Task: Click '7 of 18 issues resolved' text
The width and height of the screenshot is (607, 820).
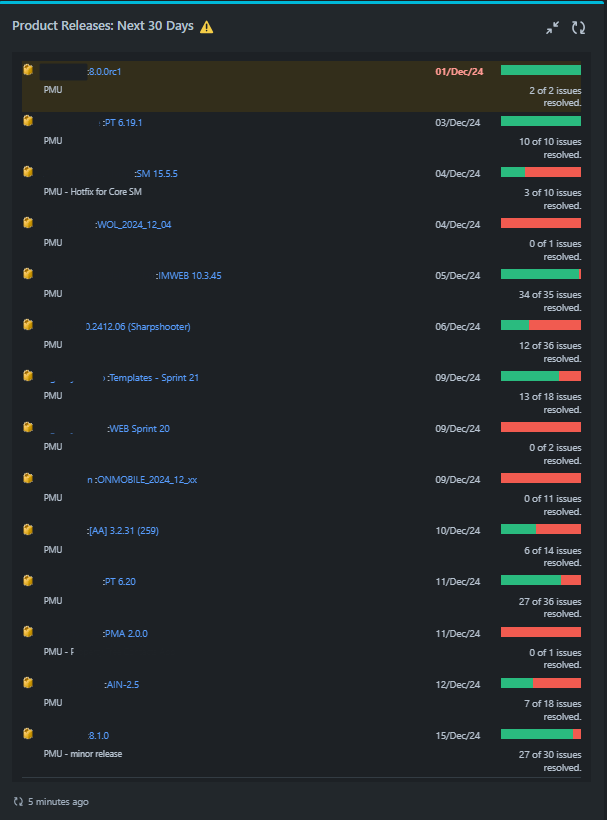Action: pyautogui.click(x=553, y=710)
